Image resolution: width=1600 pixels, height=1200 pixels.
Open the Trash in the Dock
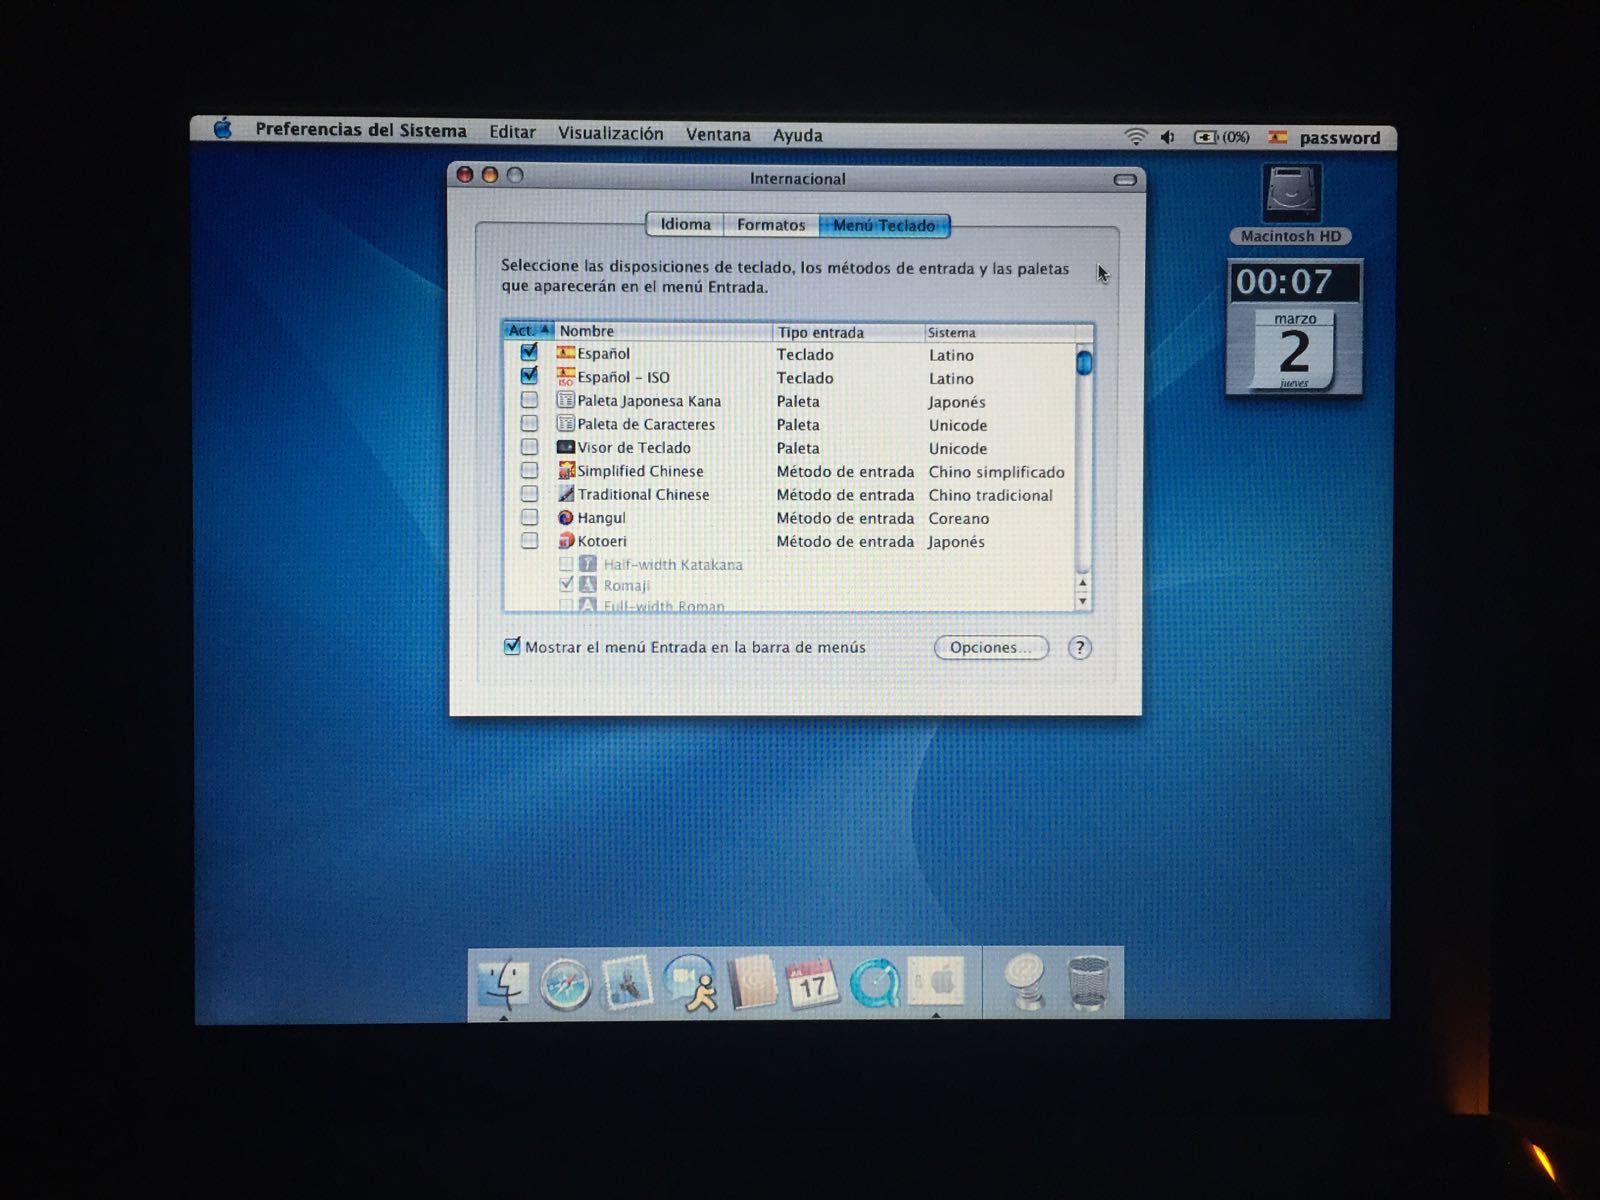click(1088, 984)
